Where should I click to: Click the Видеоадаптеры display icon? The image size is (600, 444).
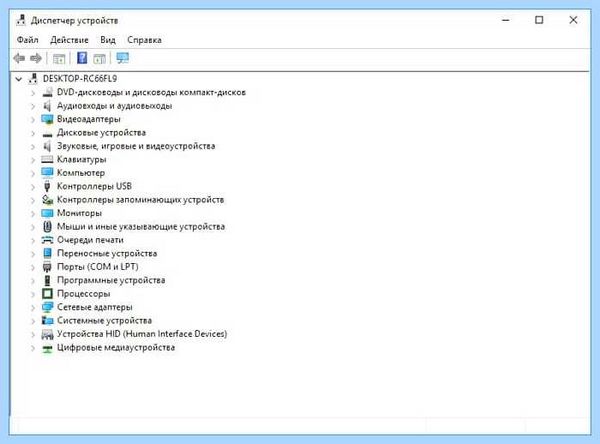47,119
